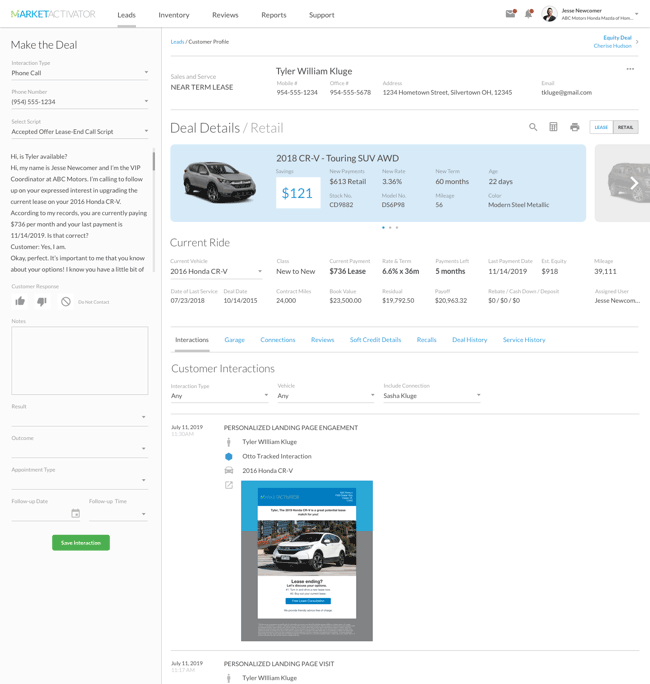
Task: Click the search magnifier in Deal Details
Action: [533, 127]
